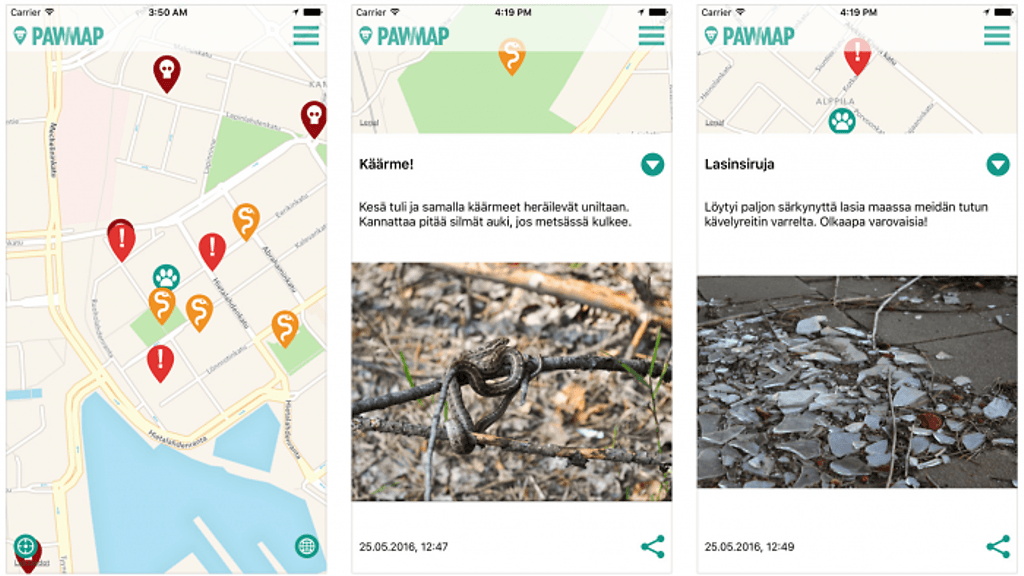
Task: Tap the bottommost red exclamation marker on map
Action: (x=160, y=363)
